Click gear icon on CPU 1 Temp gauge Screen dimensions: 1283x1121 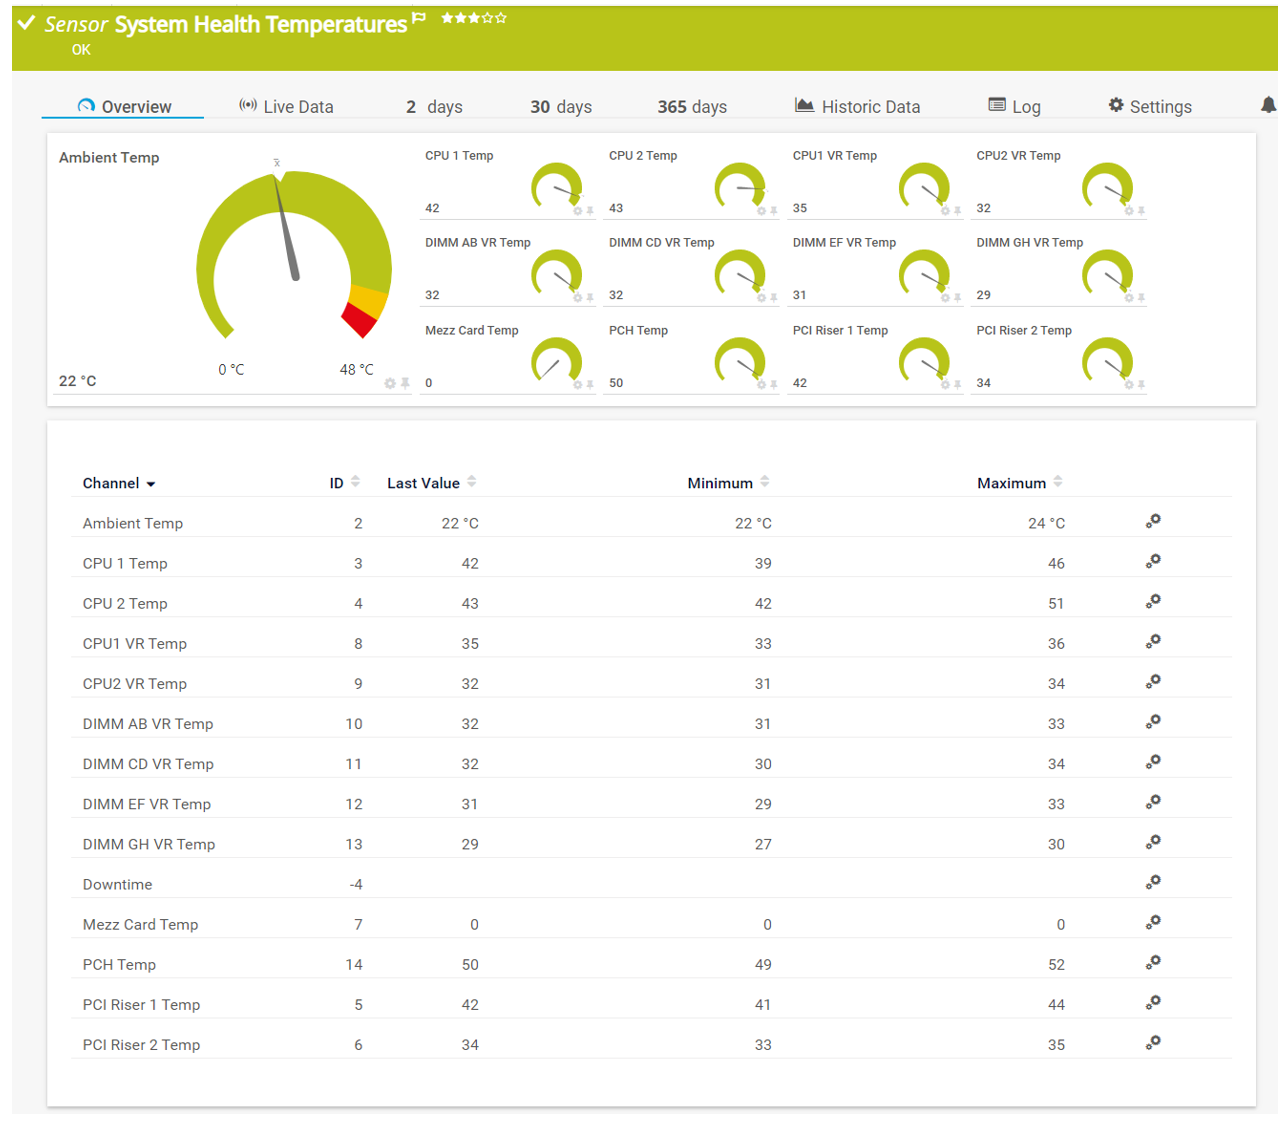coord(577,211)
